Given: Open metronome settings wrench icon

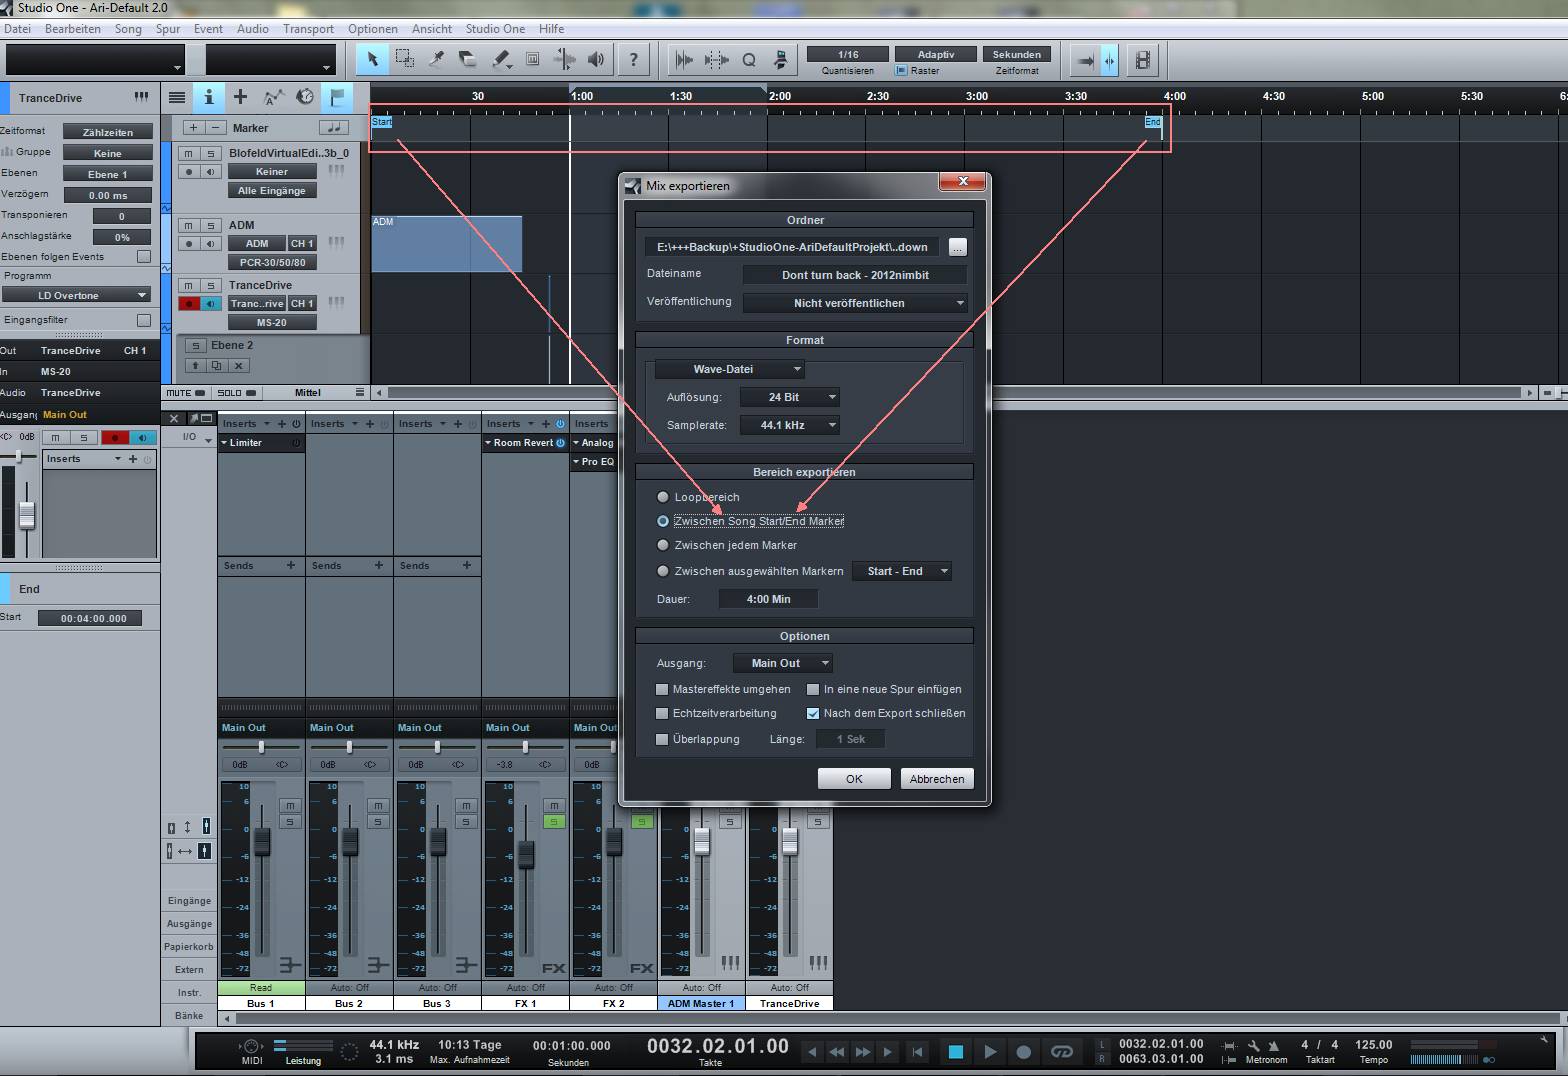Looking at the screenshot, I should (1254, 1045).
